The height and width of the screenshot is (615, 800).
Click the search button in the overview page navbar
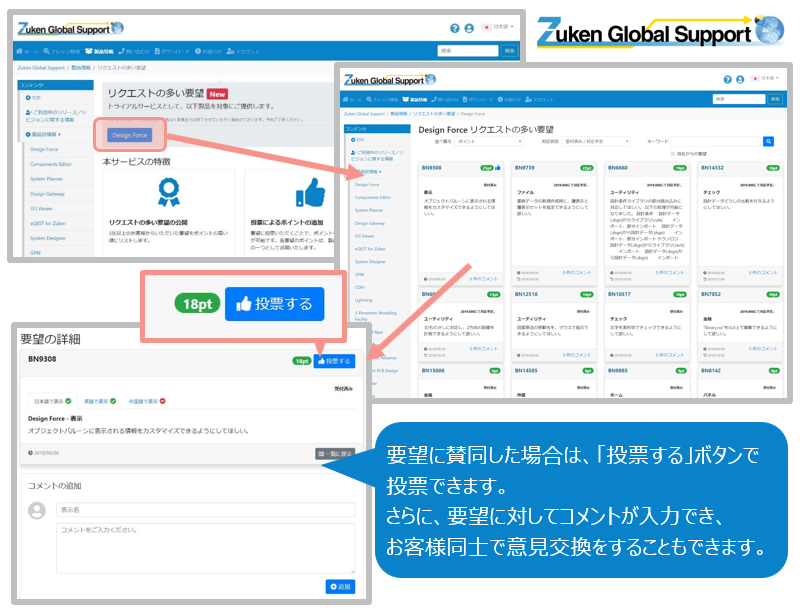pyautogui.click(x=510, y=51)
